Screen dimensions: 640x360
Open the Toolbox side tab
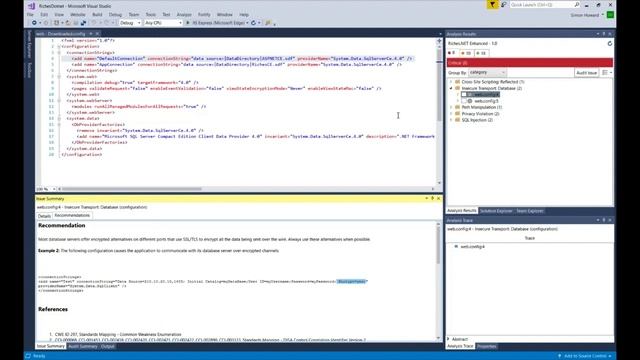point(29,70)
